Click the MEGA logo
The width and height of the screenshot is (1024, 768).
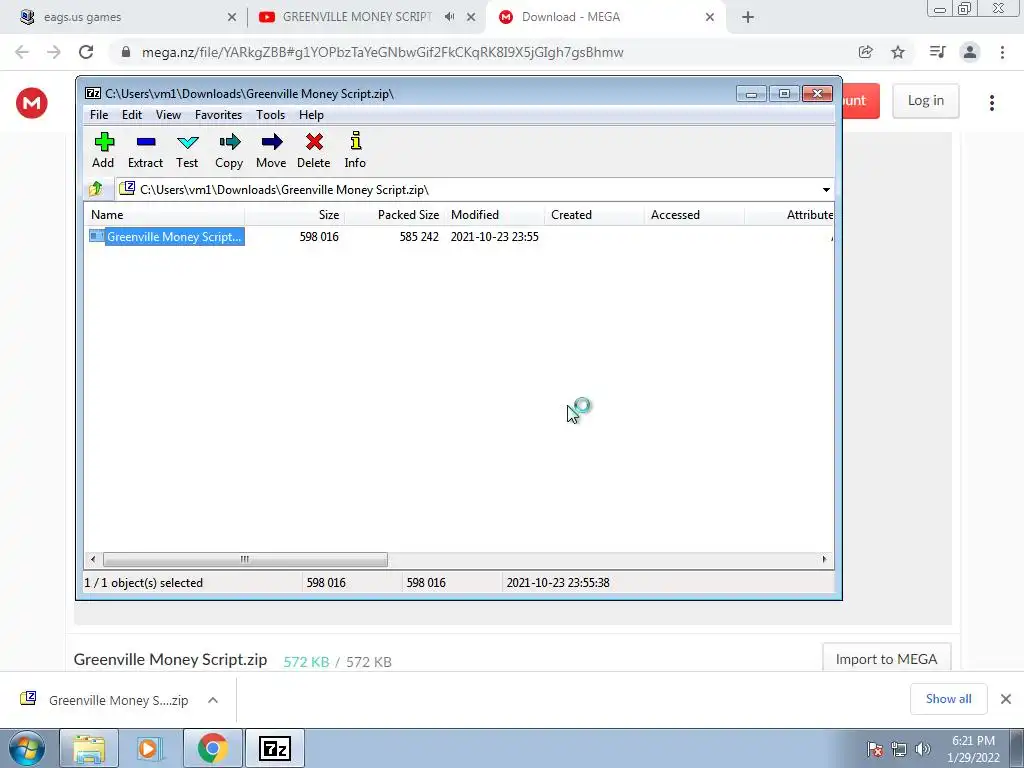(x=32, y=103)
